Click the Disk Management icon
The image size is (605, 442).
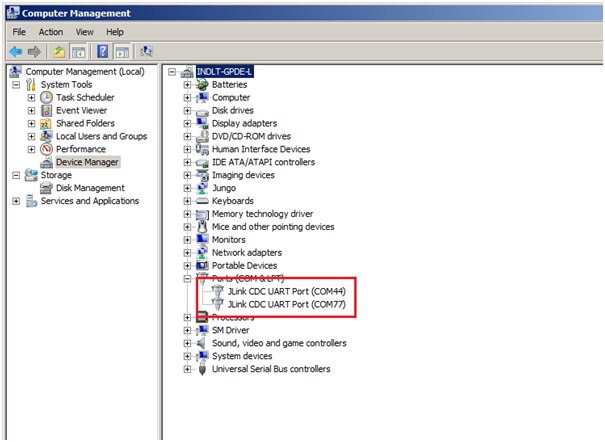[46, 188]
